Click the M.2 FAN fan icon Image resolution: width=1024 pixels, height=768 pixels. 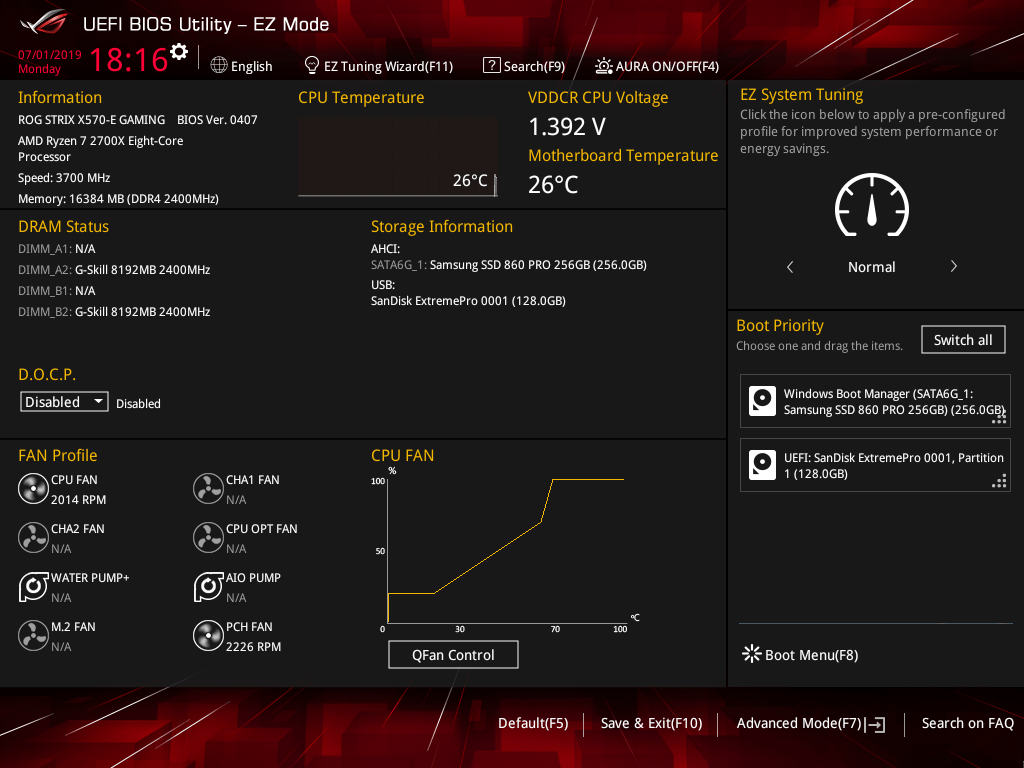pos(33,635)
